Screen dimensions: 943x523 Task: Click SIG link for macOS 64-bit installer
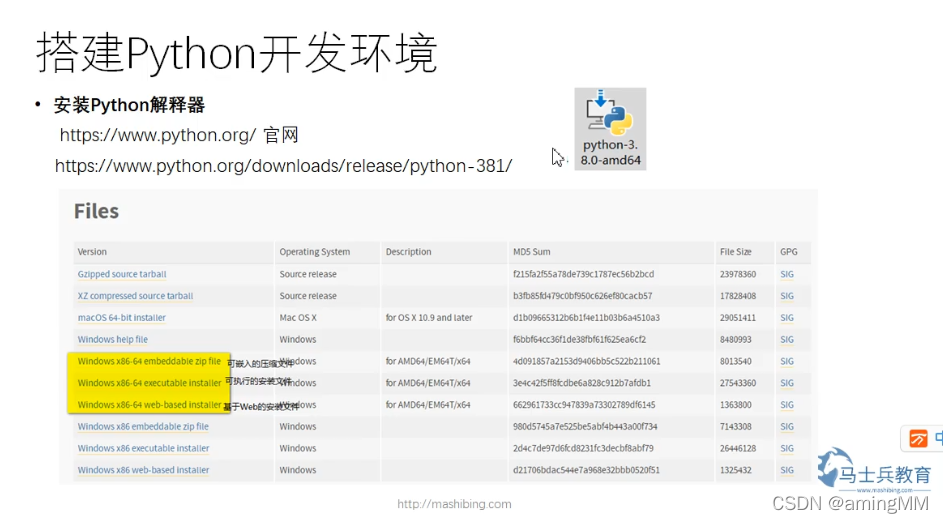pos(787,317)
